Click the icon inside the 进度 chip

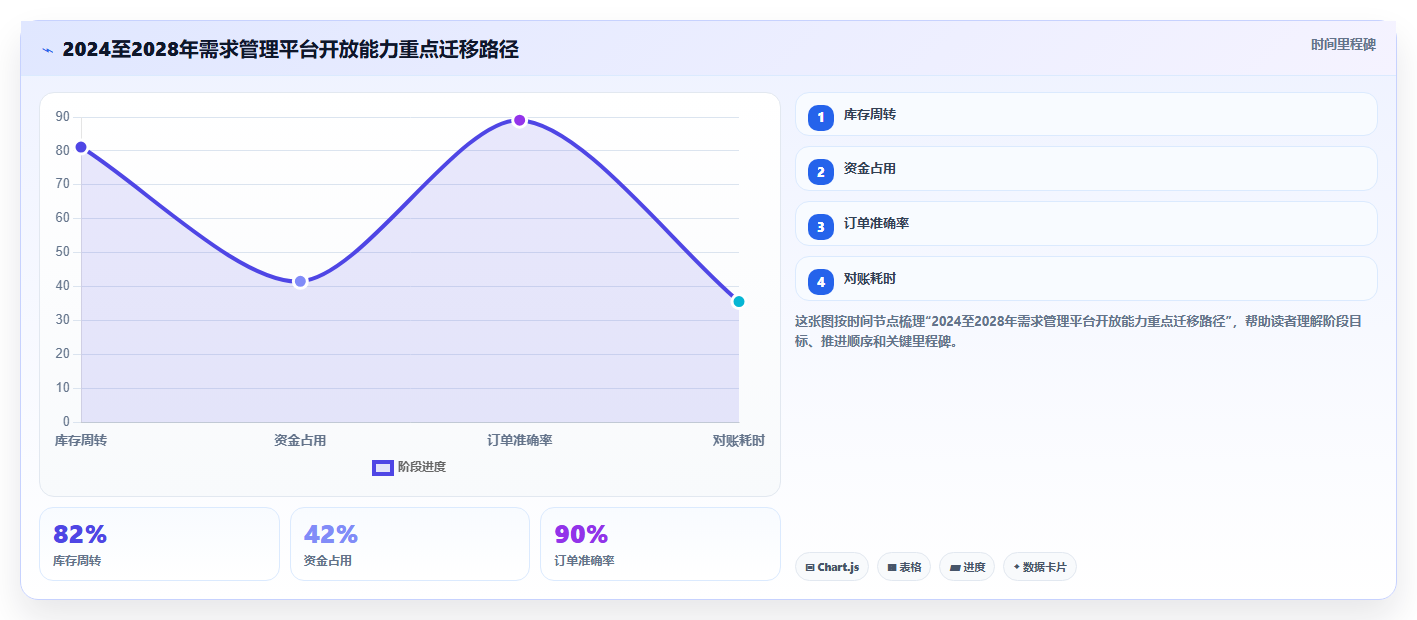[955, 568]
